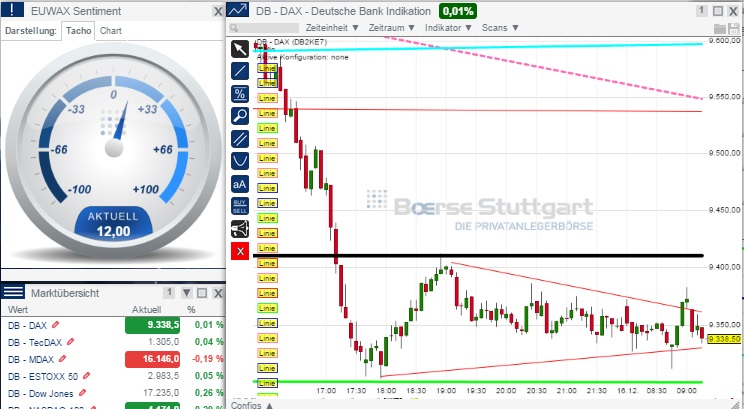
Task: Select the arrow pointer tool in chart toolbar
Action: (240, 49)
